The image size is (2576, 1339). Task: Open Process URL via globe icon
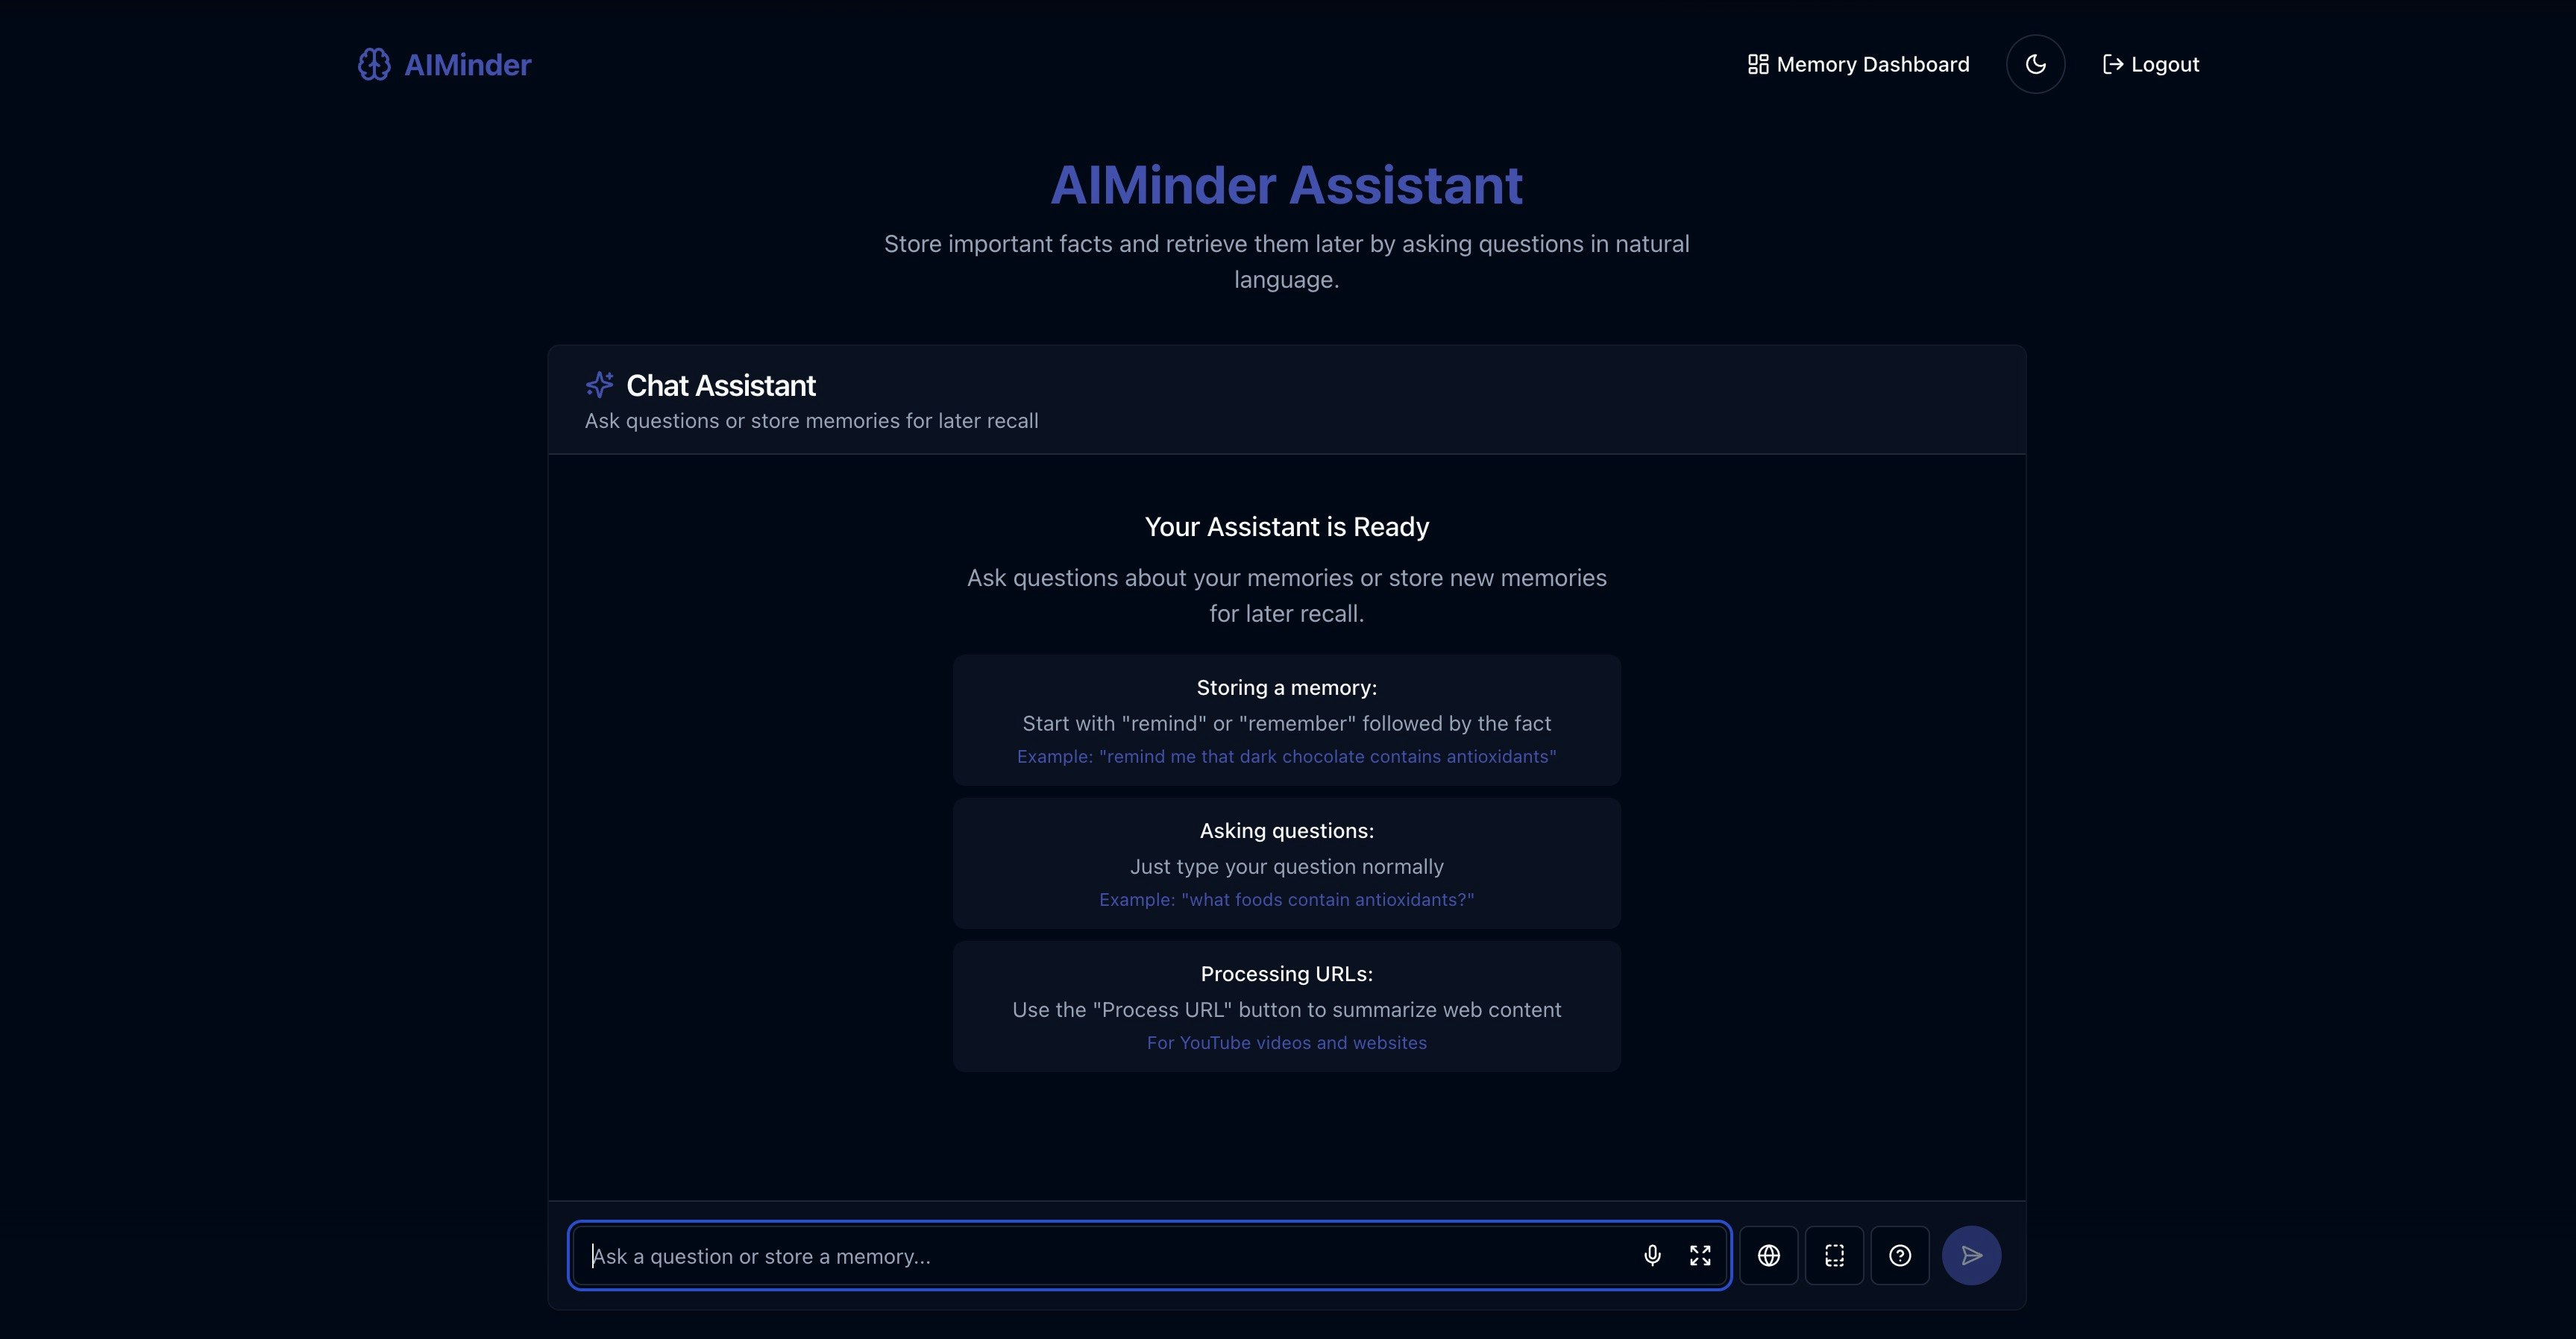click(x=1768, y=1255)
